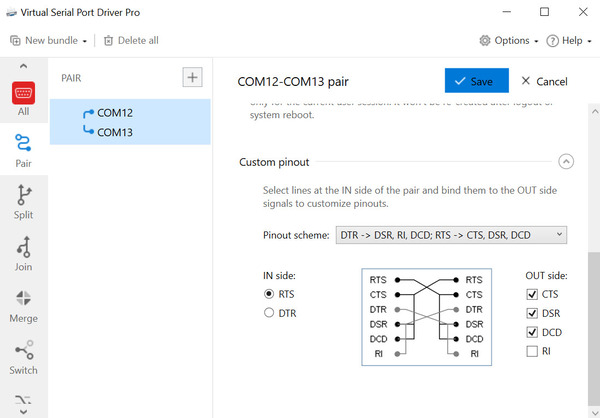Click the COM13 port connector icon
The height and width of the screenshot is (418, 600).
tap(88, 131)
